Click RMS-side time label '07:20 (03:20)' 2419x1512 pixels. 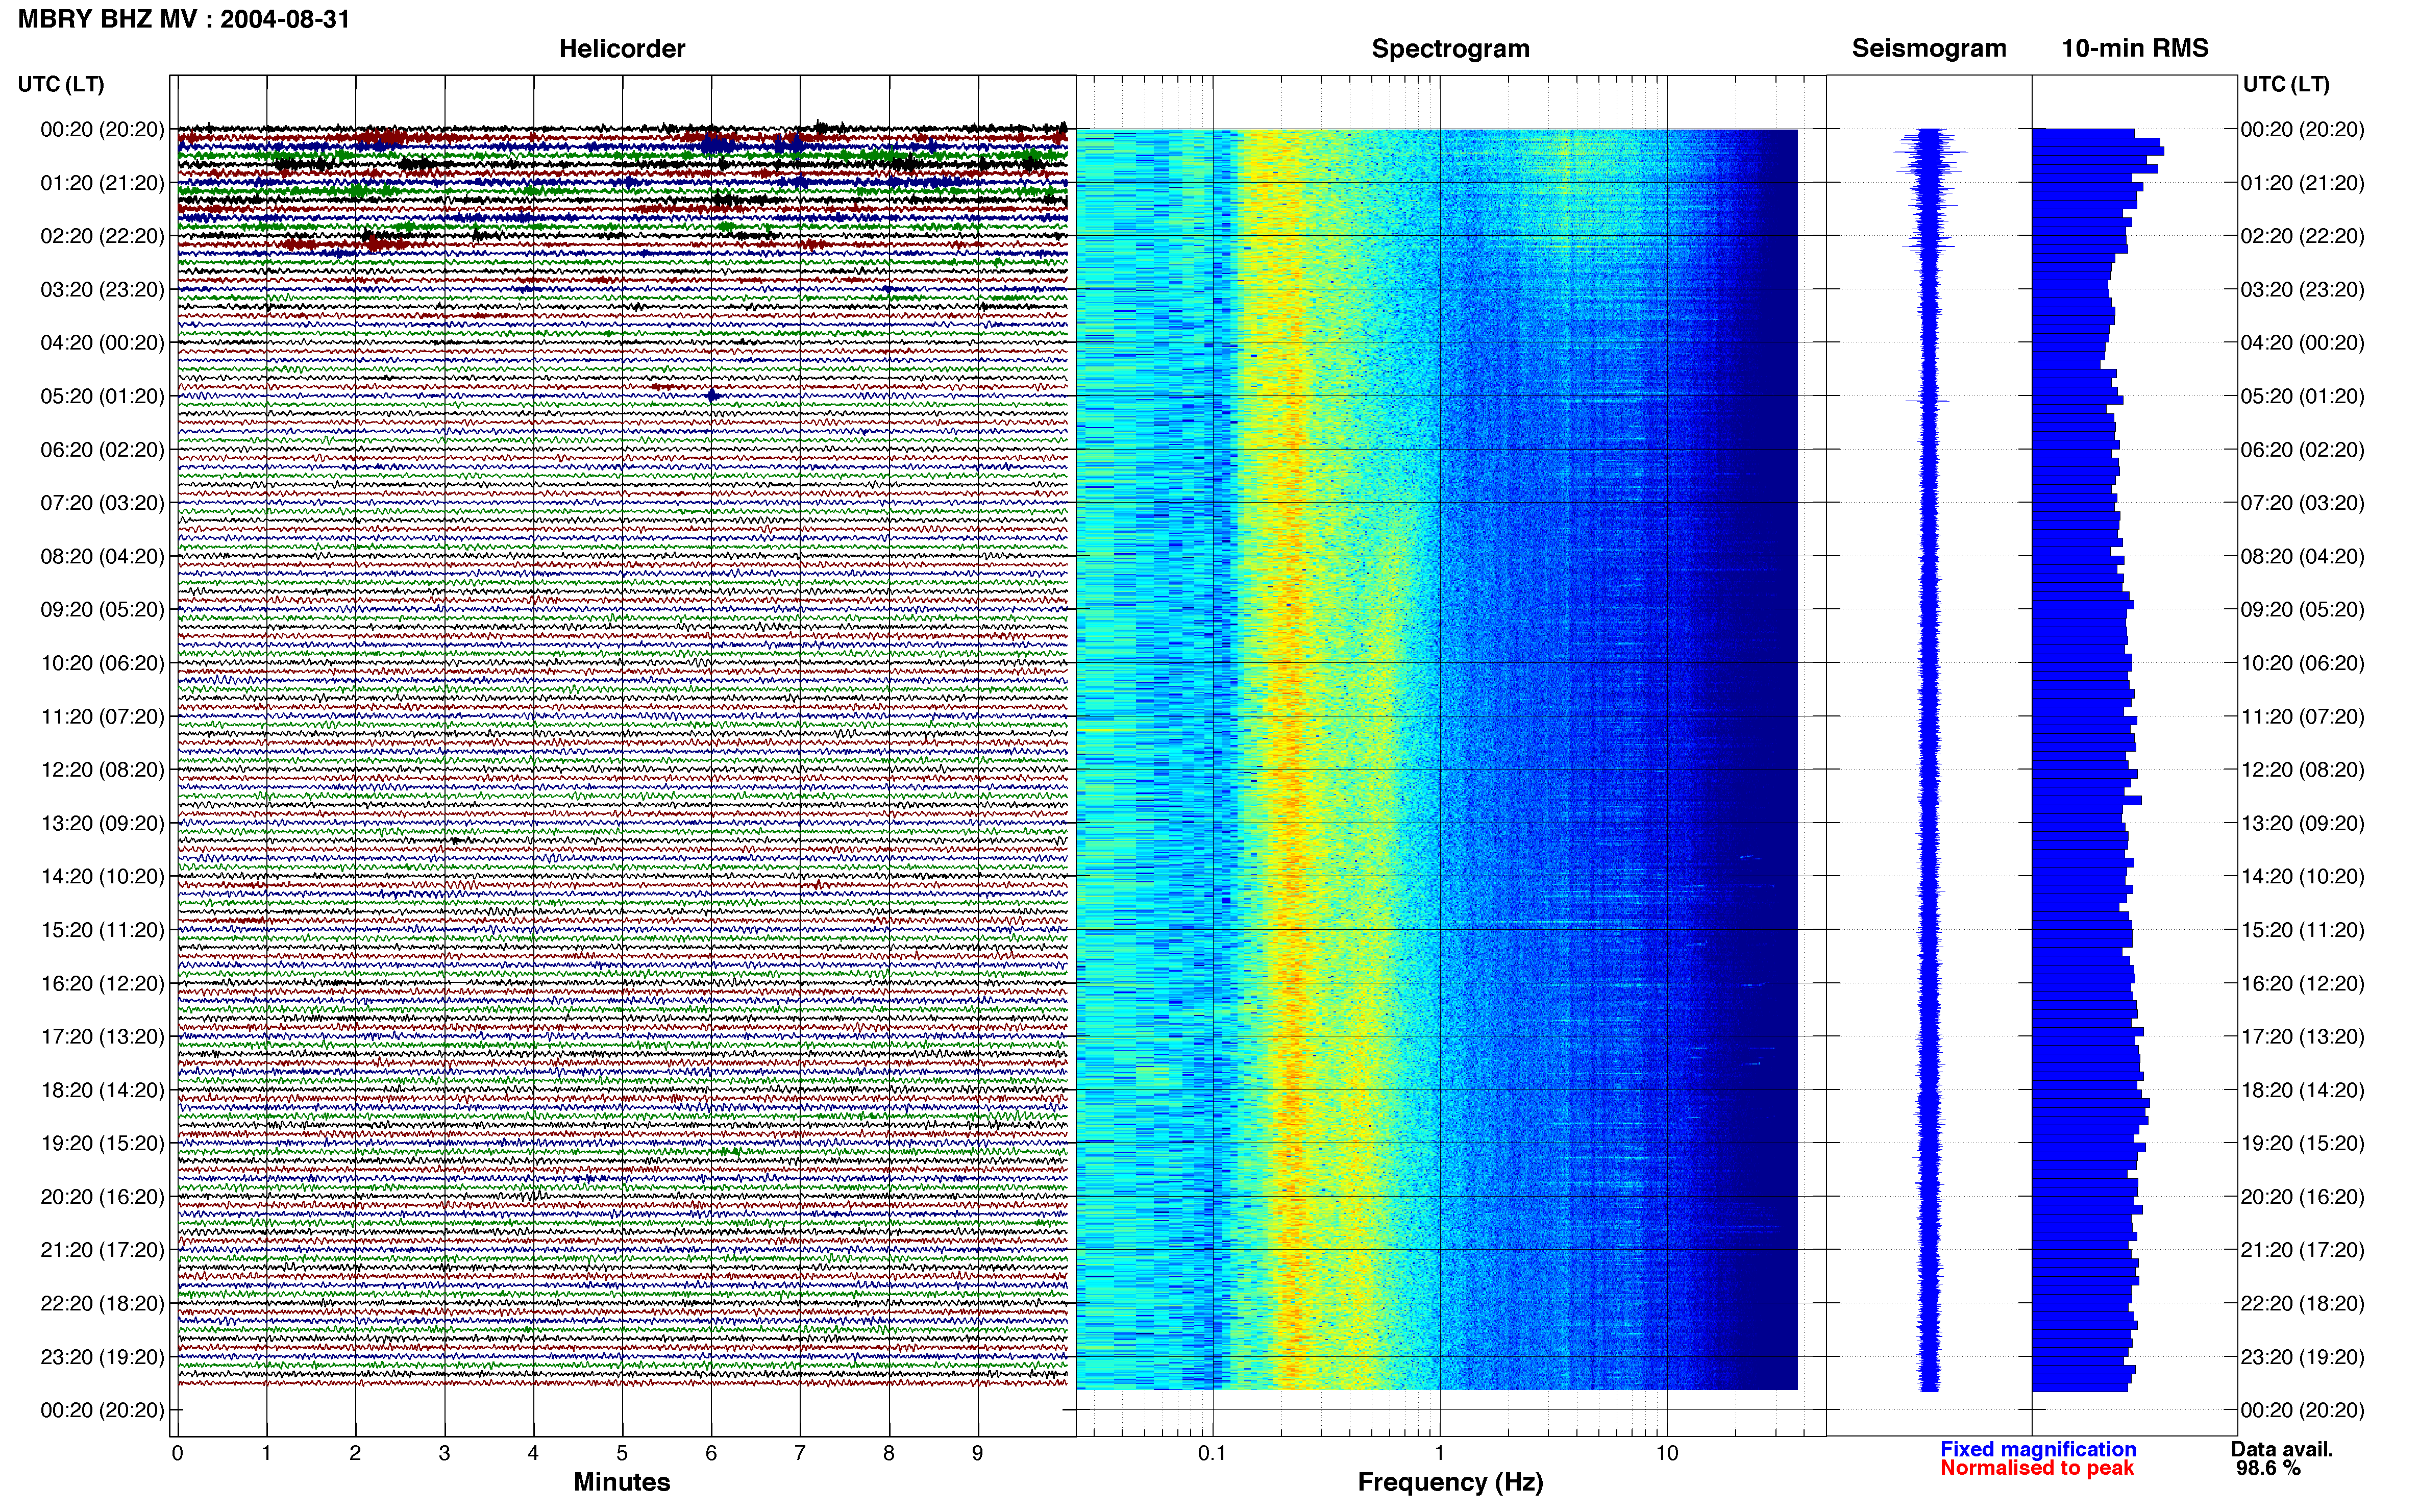[x=2302, y=503]
